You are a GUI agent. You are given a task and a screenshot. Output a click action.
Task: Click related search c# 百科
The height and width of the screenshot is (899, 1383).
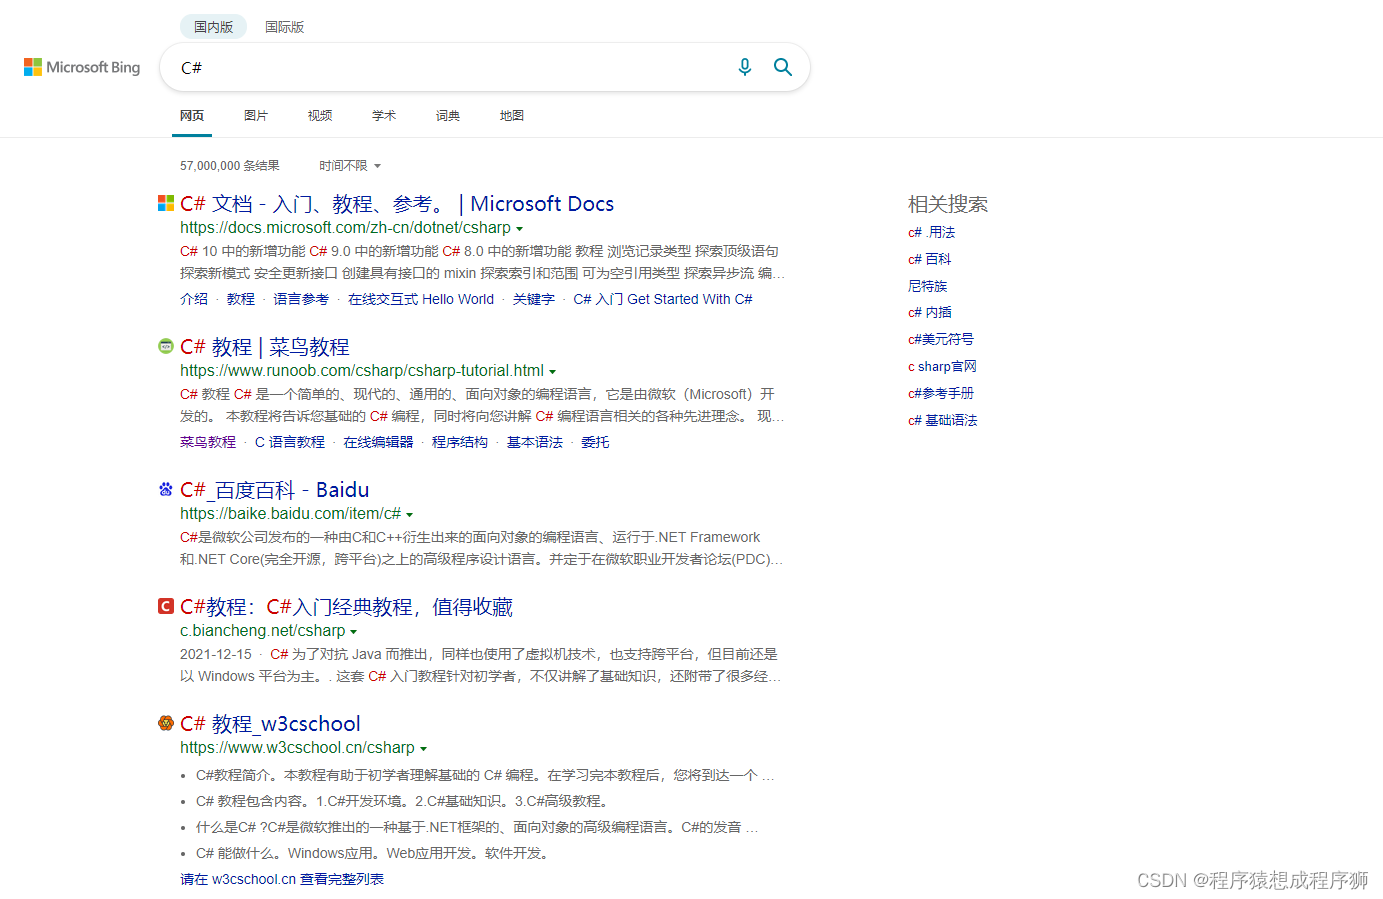[x=929, y=259]
